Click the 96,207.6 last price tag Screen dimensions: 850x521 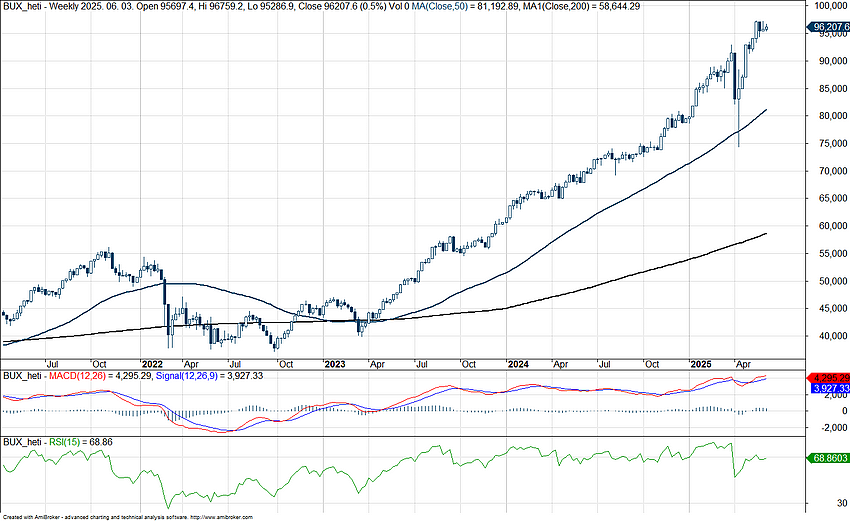point(828,27)
